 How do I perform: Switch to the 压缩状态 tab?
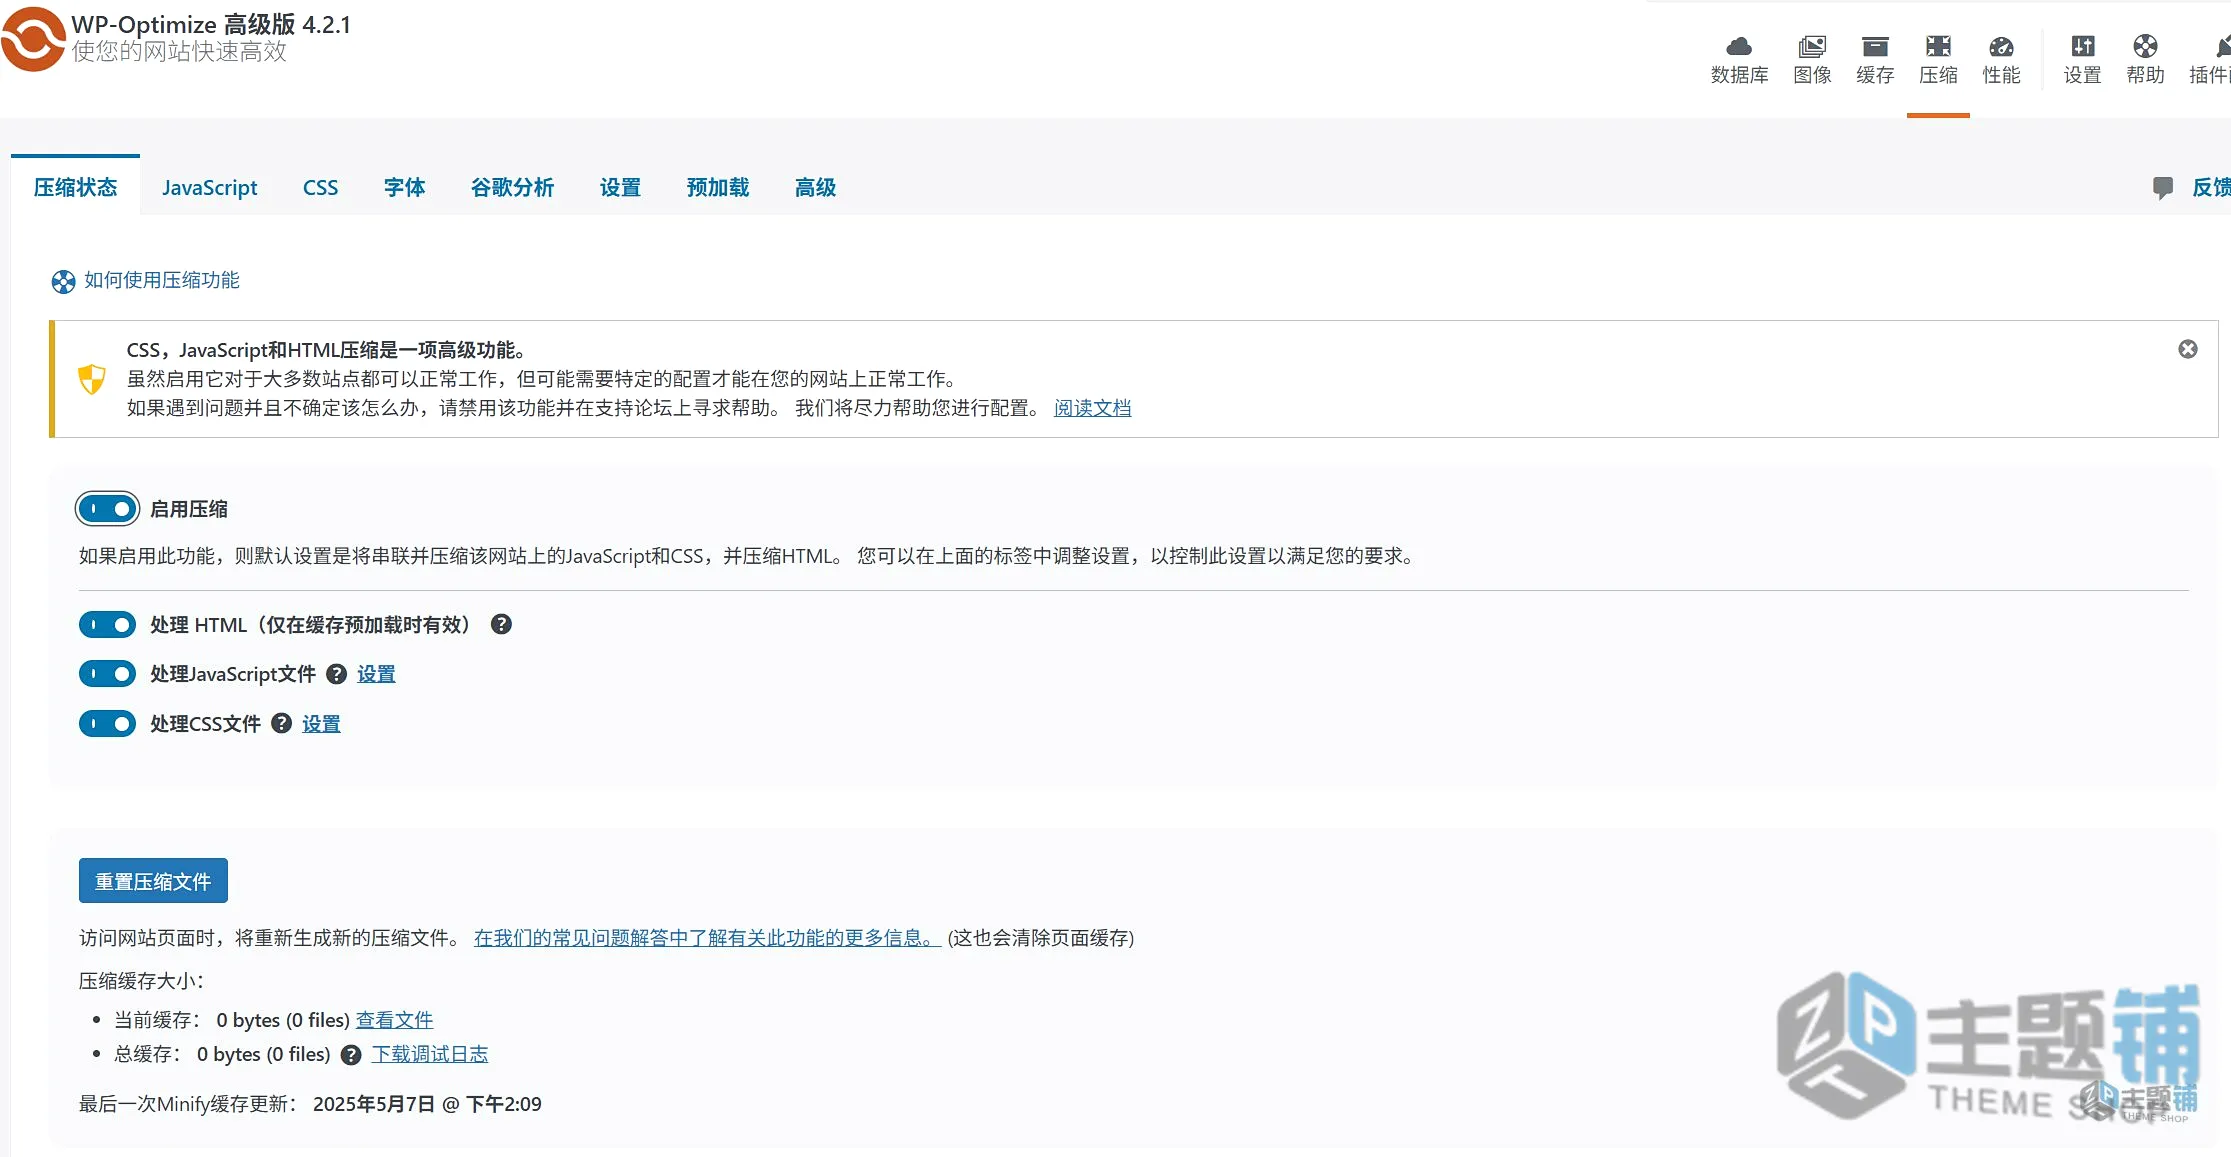point(75,187)
